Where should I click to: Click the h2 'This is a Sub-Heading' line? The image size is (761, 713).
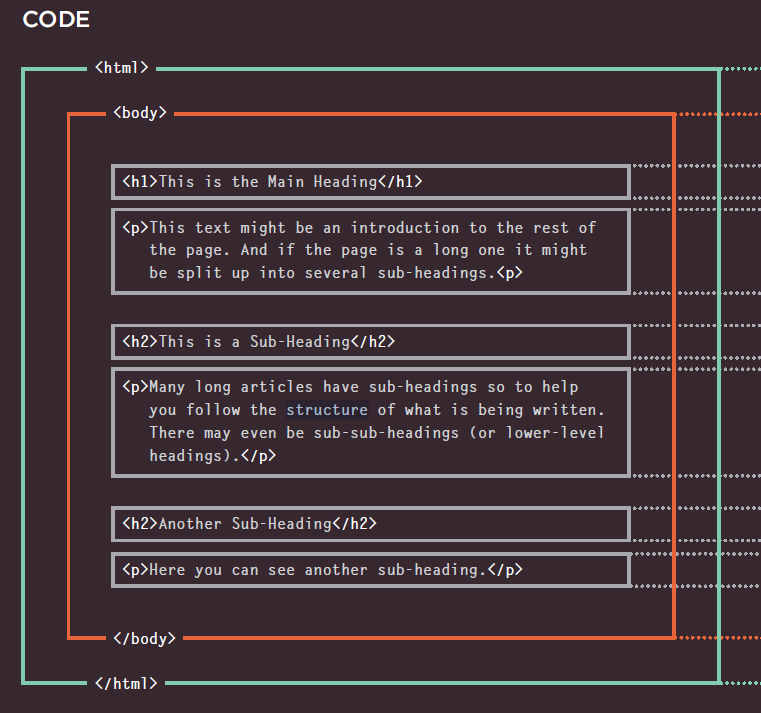(259, 342)
